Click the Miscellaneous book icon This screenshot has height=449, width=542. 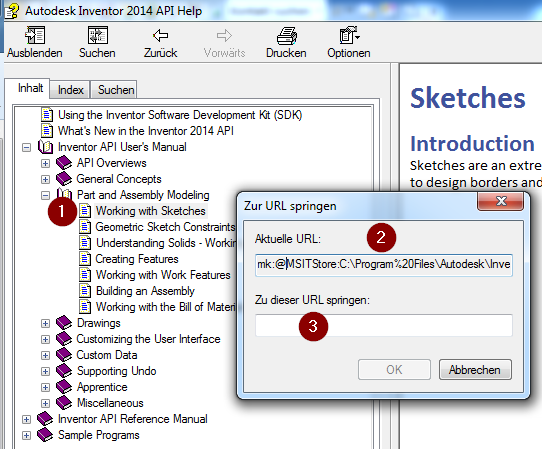coord(64,403)
